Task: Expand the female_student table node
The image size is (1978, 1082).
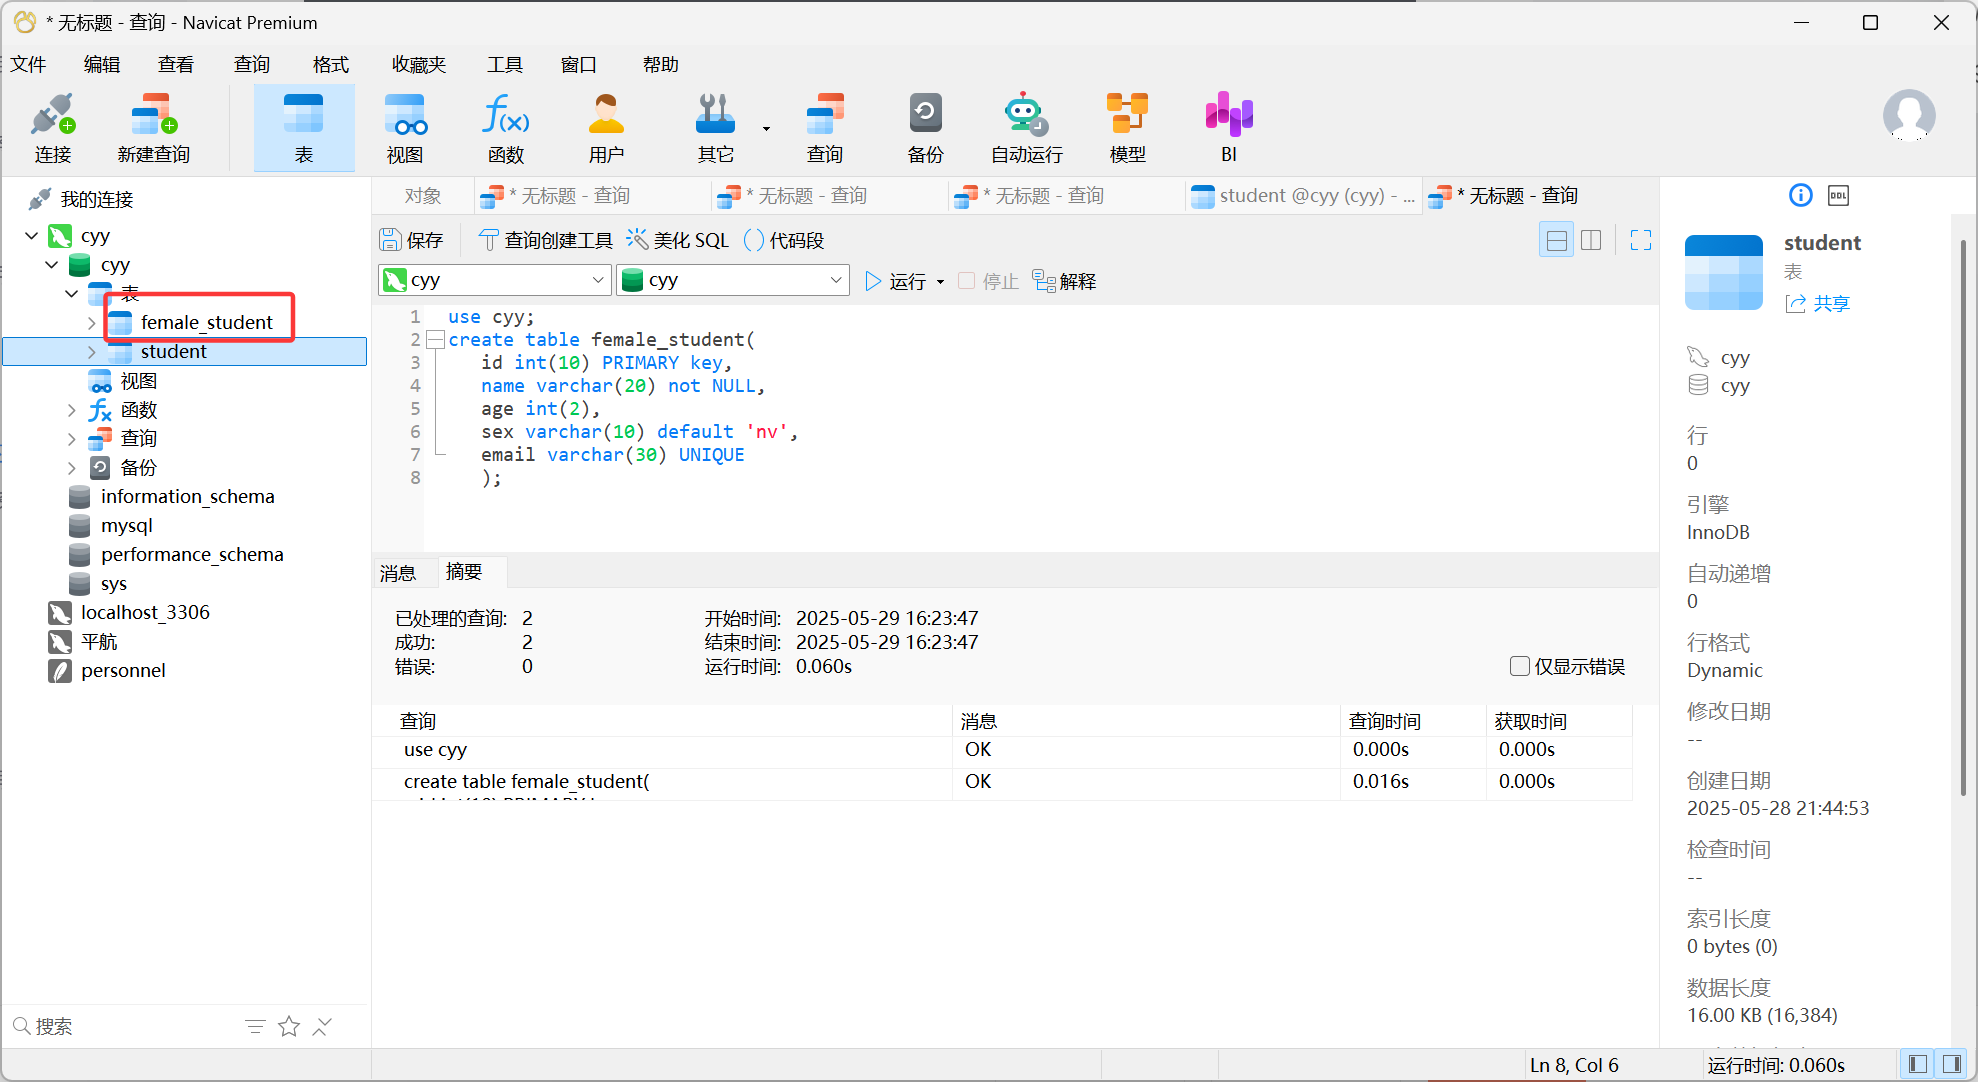Action: point(91,323)
